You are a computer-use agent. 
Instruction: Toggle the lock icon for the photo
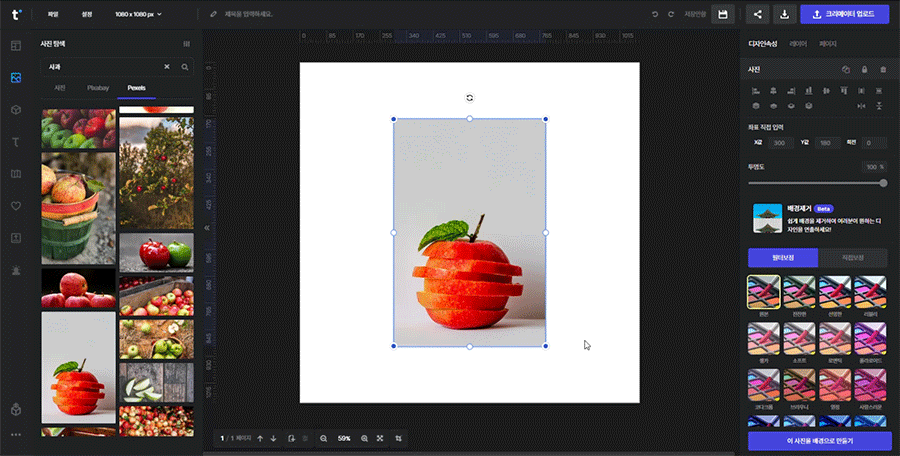pyautogui.click(x=864, y=70)
